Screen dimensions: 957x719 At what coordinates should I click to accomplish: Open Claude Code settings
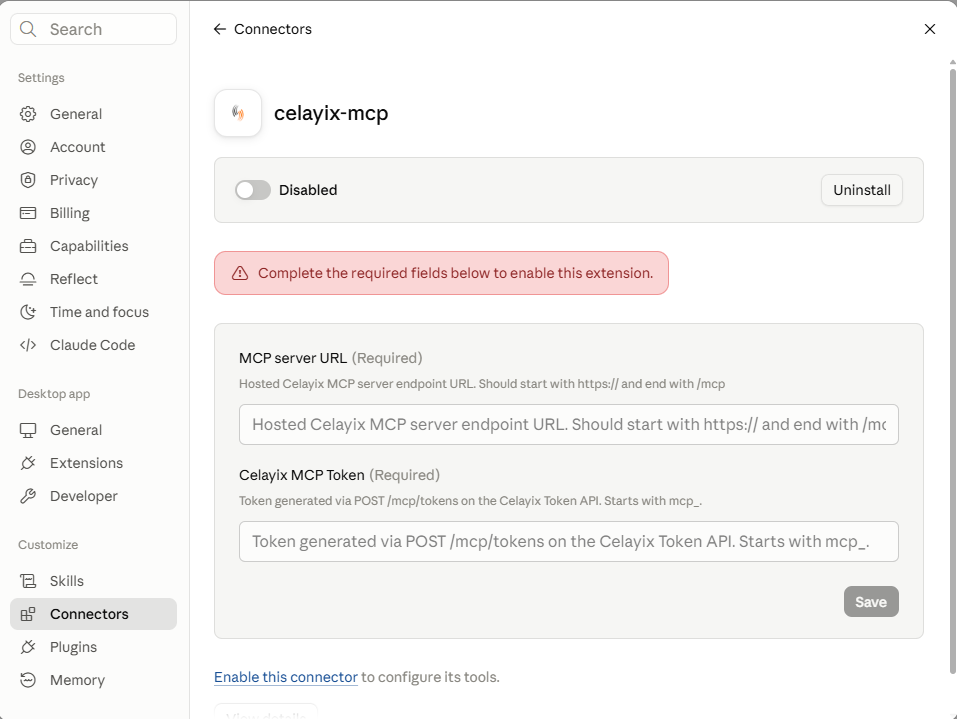pyautogui.click(x=93, y=345)
